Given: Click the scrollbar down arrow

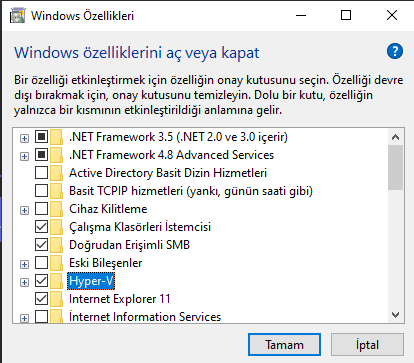Looking at the screenshot, I should pos(396,315).
